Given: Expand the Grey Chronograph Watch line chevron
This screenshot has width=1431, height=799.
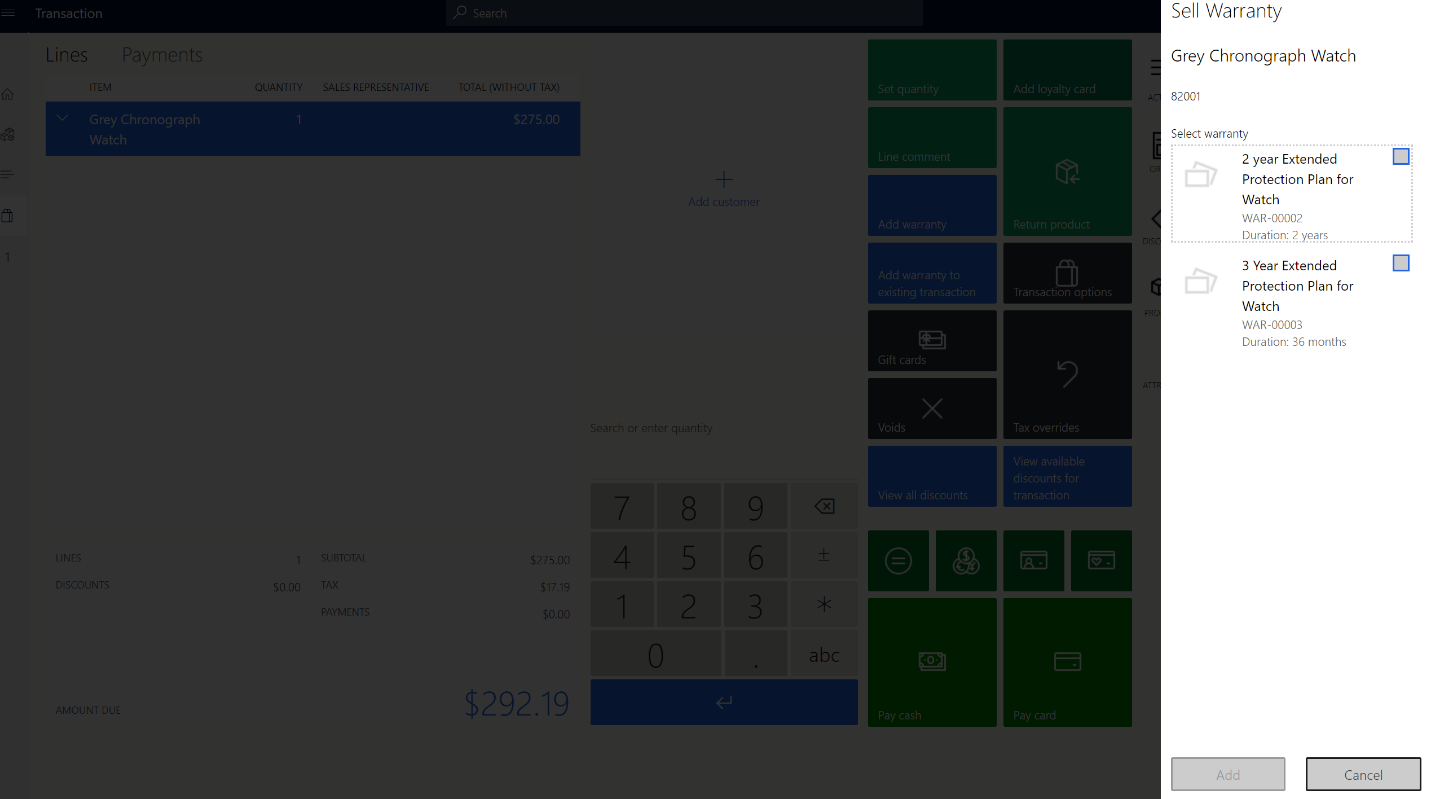Looking at the screenshot, I should click(x=63, y=118).
